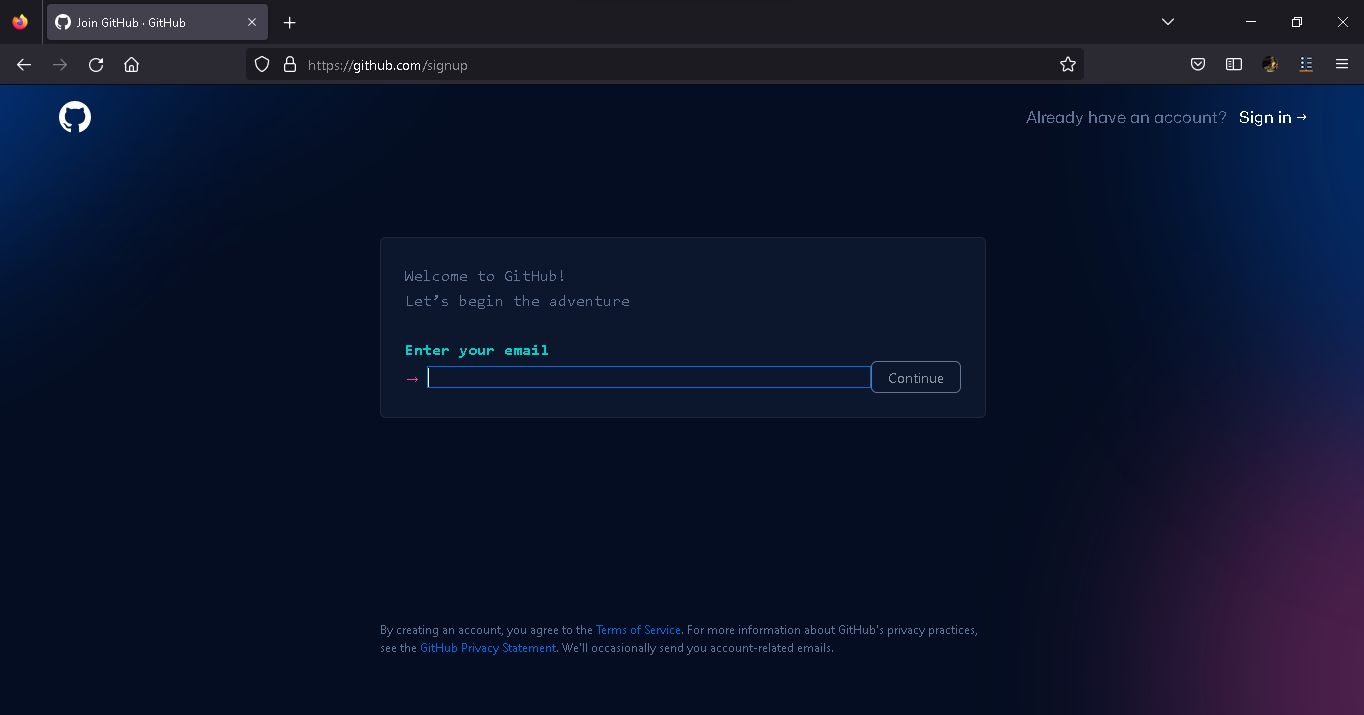This screenshot has height=715, width=1364.
Task: Bookmark this page with the star
Action: 1067,64
